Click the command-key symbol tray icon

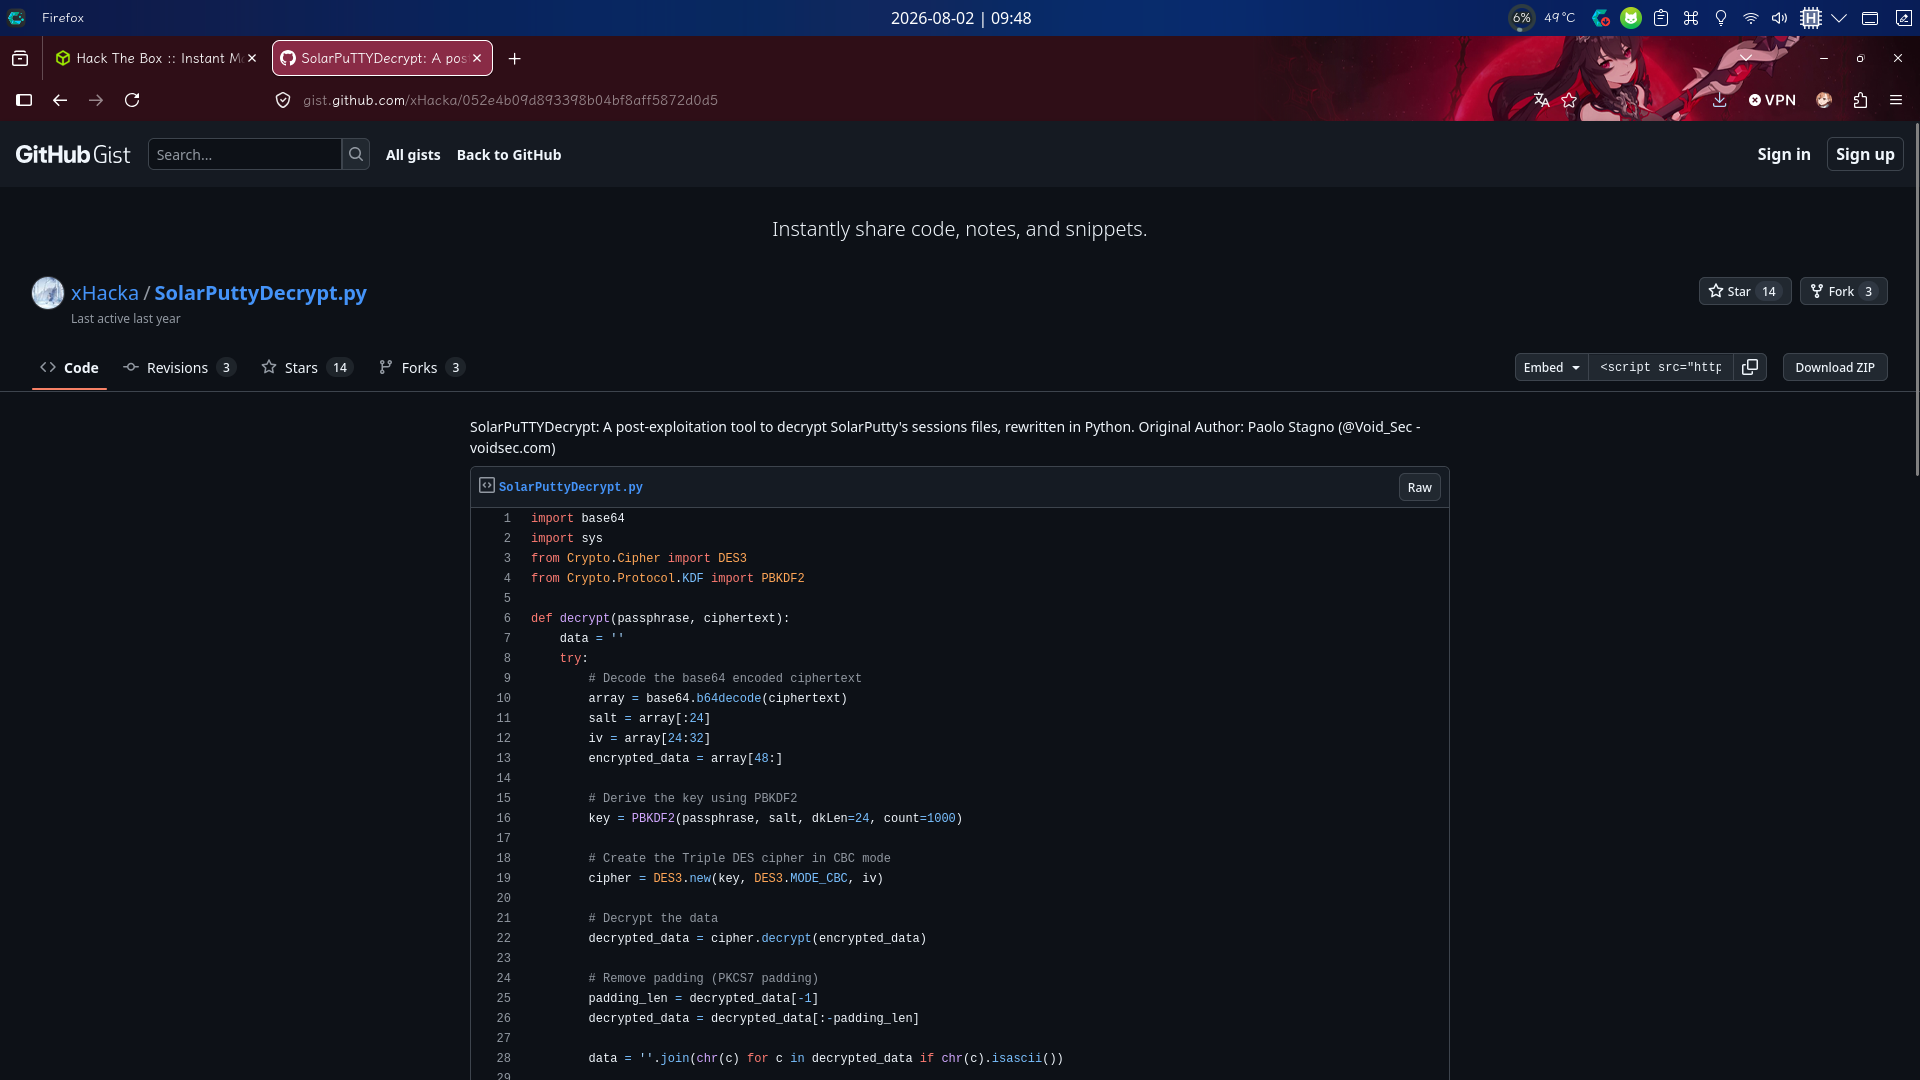1691,18
